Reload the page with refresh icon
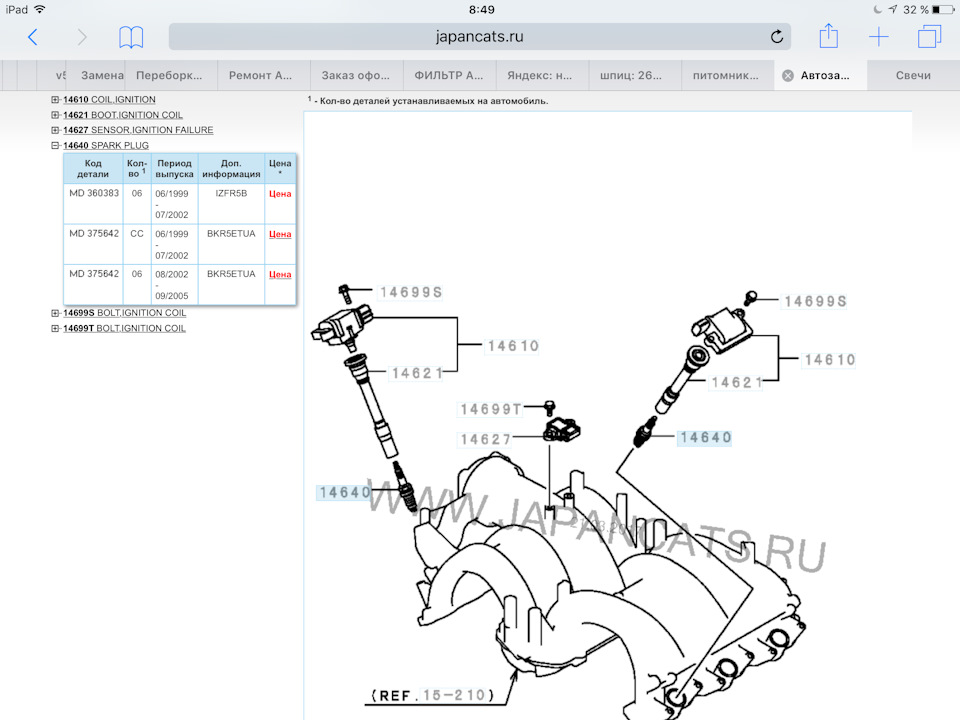This screenshot has width=960, height=720. 777,38
